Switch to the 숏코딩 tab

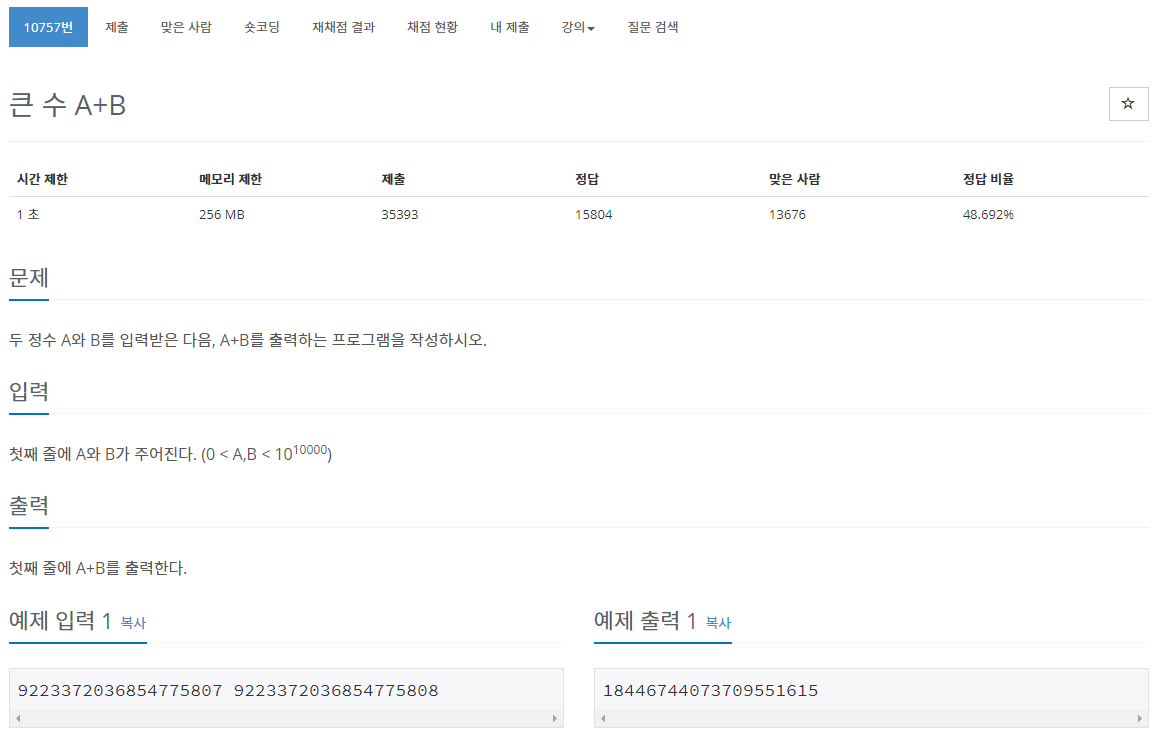click(262, 27)
